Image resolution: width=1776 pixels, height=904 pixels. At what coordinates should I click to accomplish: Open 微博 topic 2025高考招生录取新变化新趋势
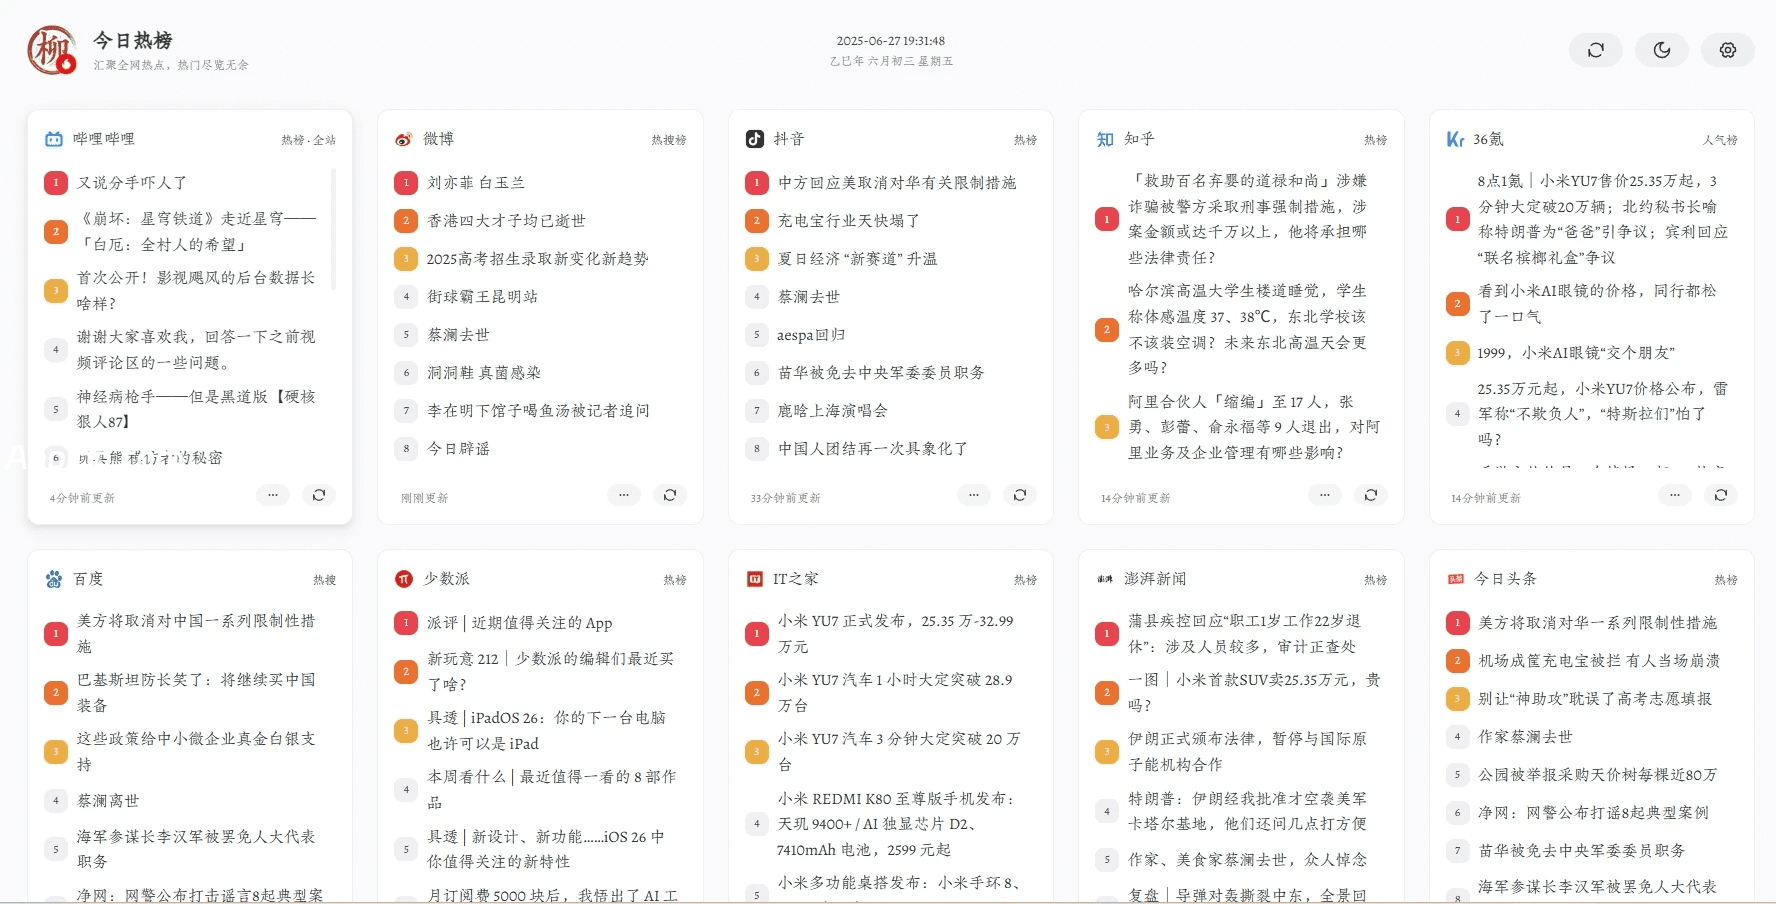(x=538, y=259)
